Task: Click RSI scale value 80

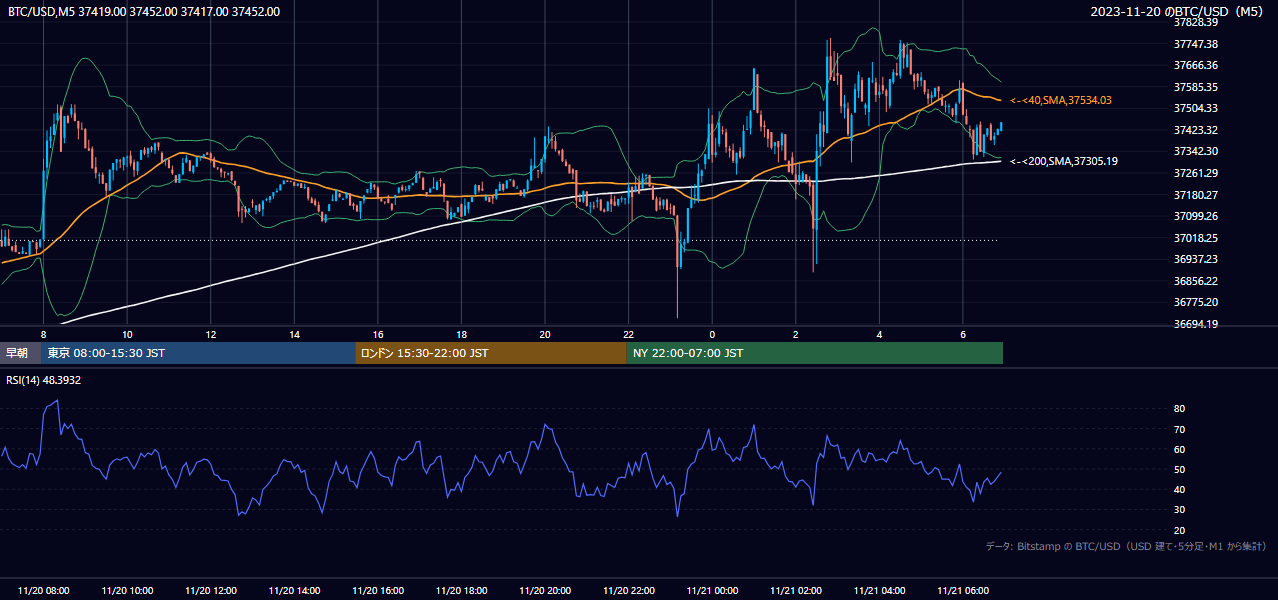Action: (x=1179, y=409)
